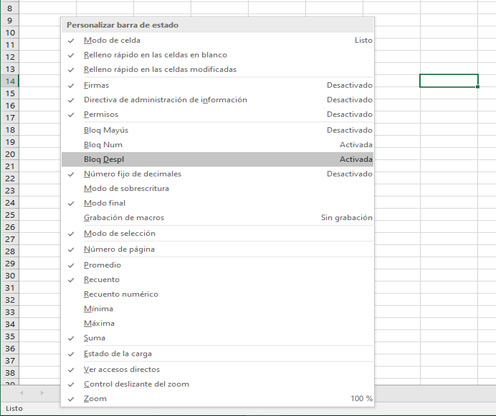
Task: Select row header 25
Action: pos(10,215)
